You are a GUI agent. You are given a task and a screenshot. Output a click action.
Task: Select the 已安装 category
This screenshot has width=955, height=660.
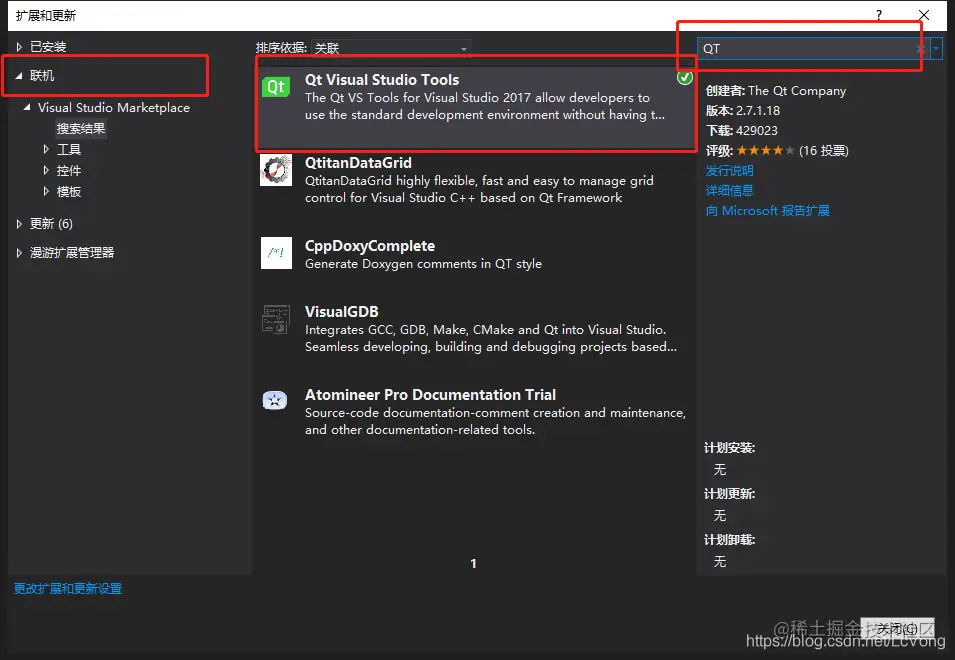(48, 47)
